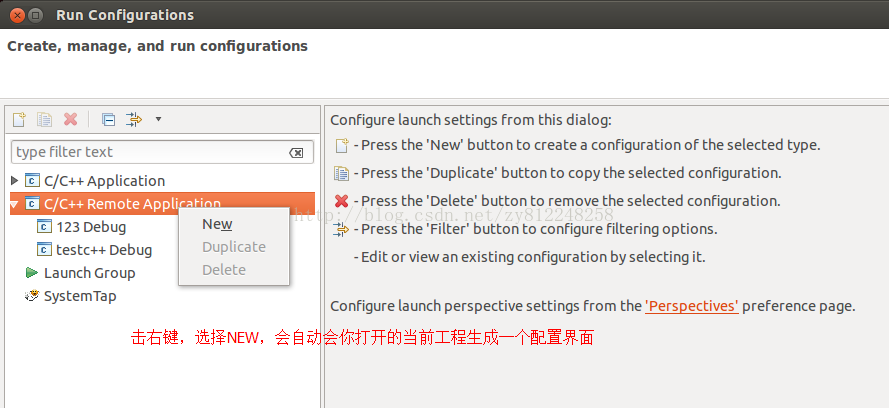Click the Collapse All toolbar icon

pyautogui.click(x=108, y=120)
